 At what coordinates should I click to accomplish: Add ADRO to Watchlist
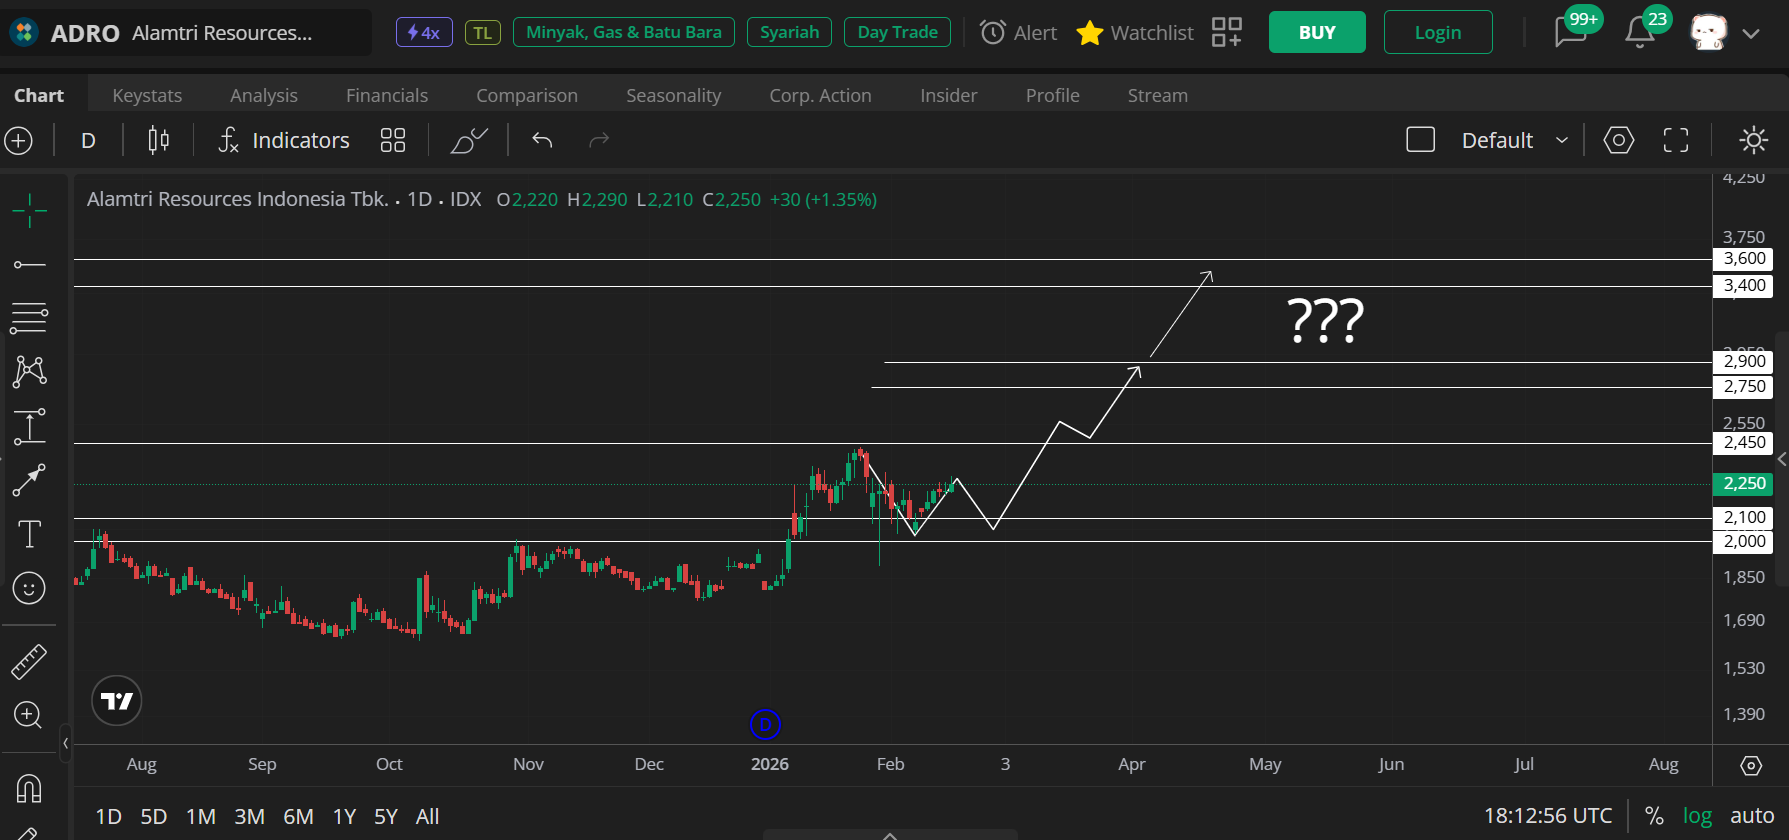[x=1135, y=33]
